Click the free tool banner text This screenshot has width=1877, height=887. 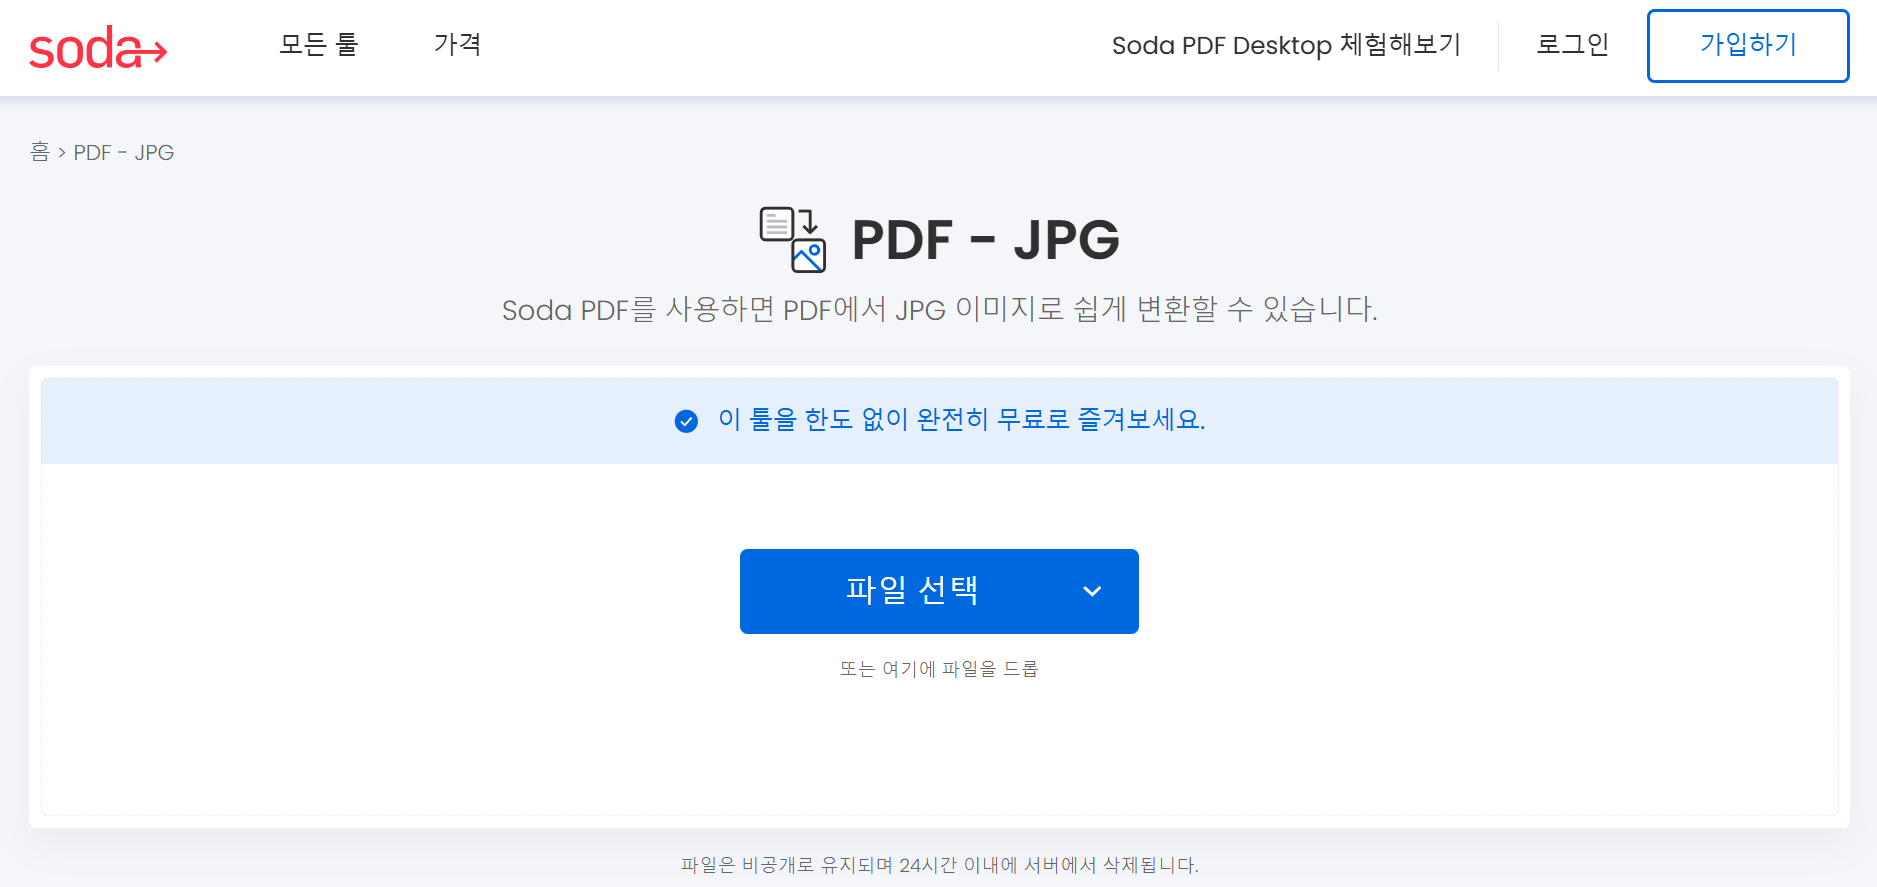[961, 419]
